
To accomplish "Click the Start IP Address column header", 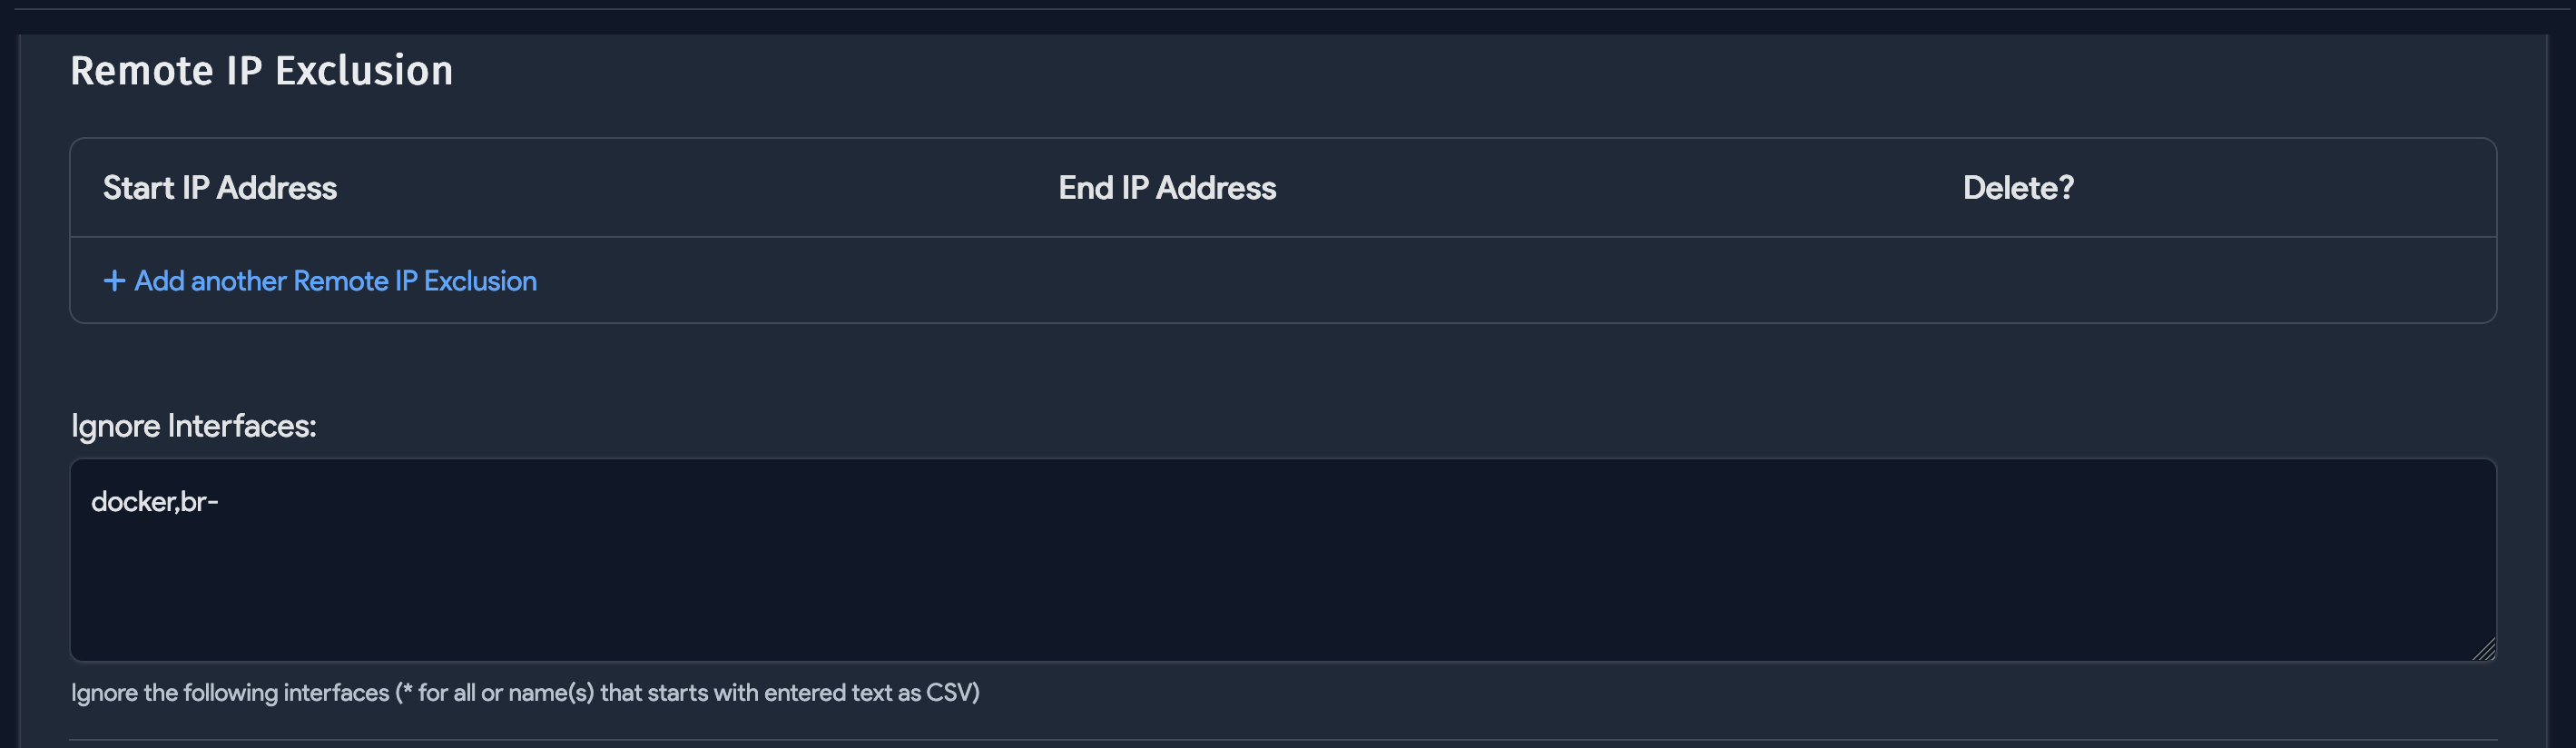I will [220, 188].
